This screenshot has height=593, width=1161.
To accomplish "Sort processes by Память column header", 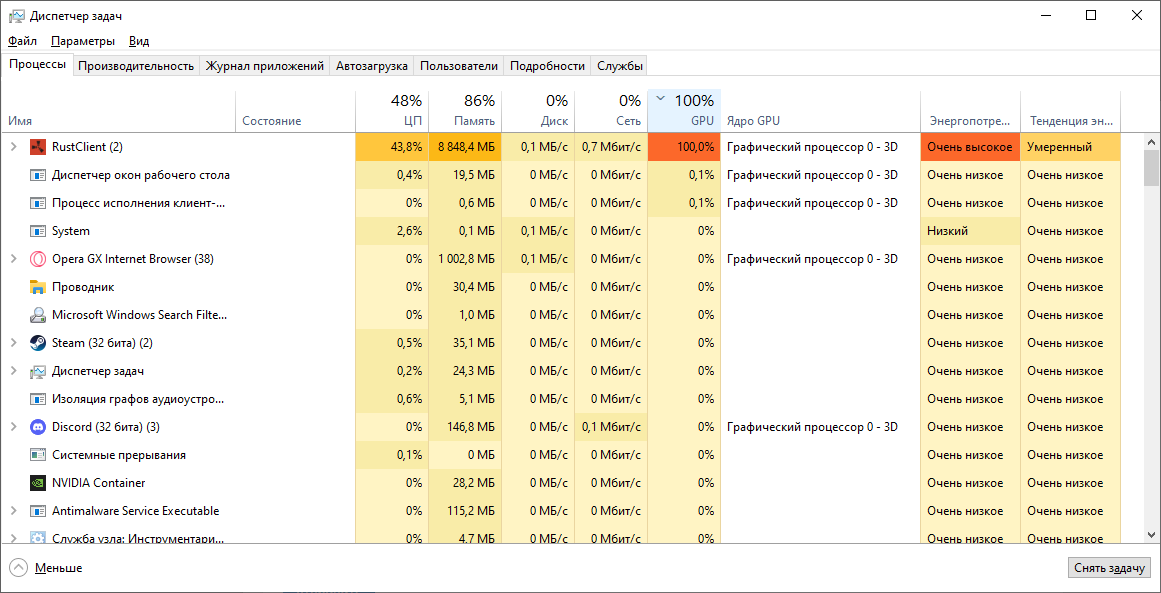I will 465,111.
